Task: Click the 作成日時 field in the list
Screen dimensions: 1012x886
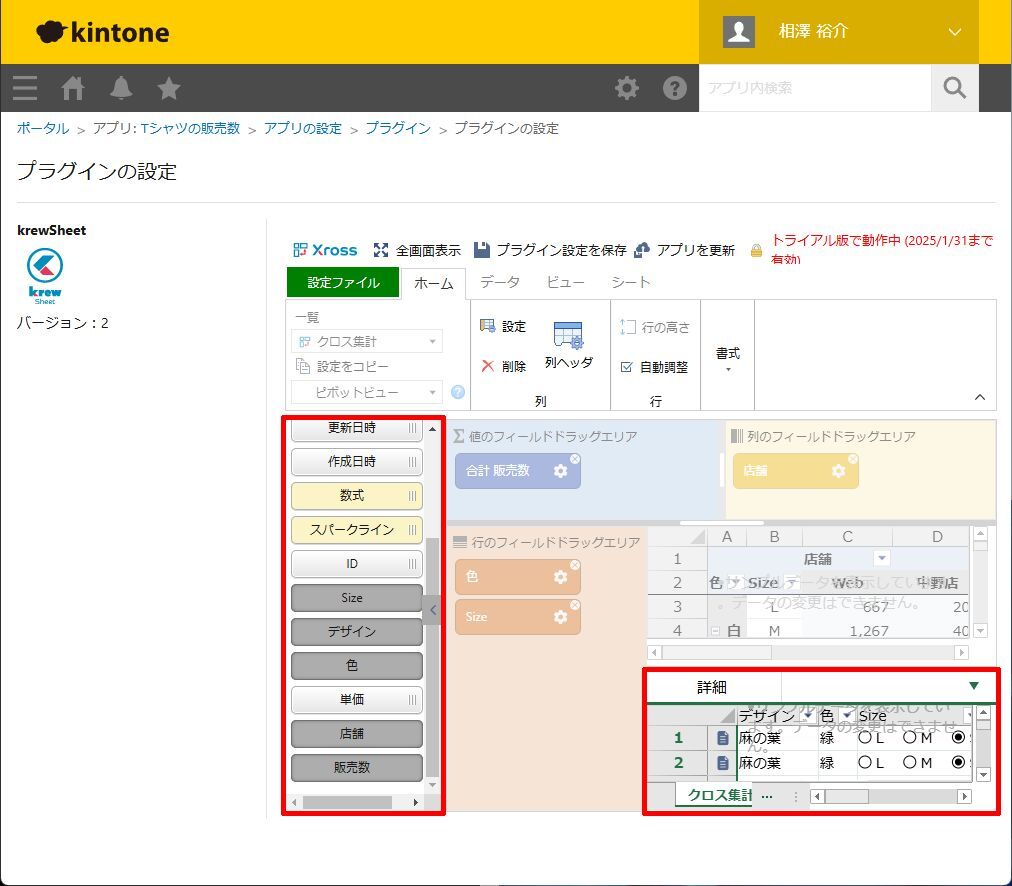Action: tap(357, 461)
